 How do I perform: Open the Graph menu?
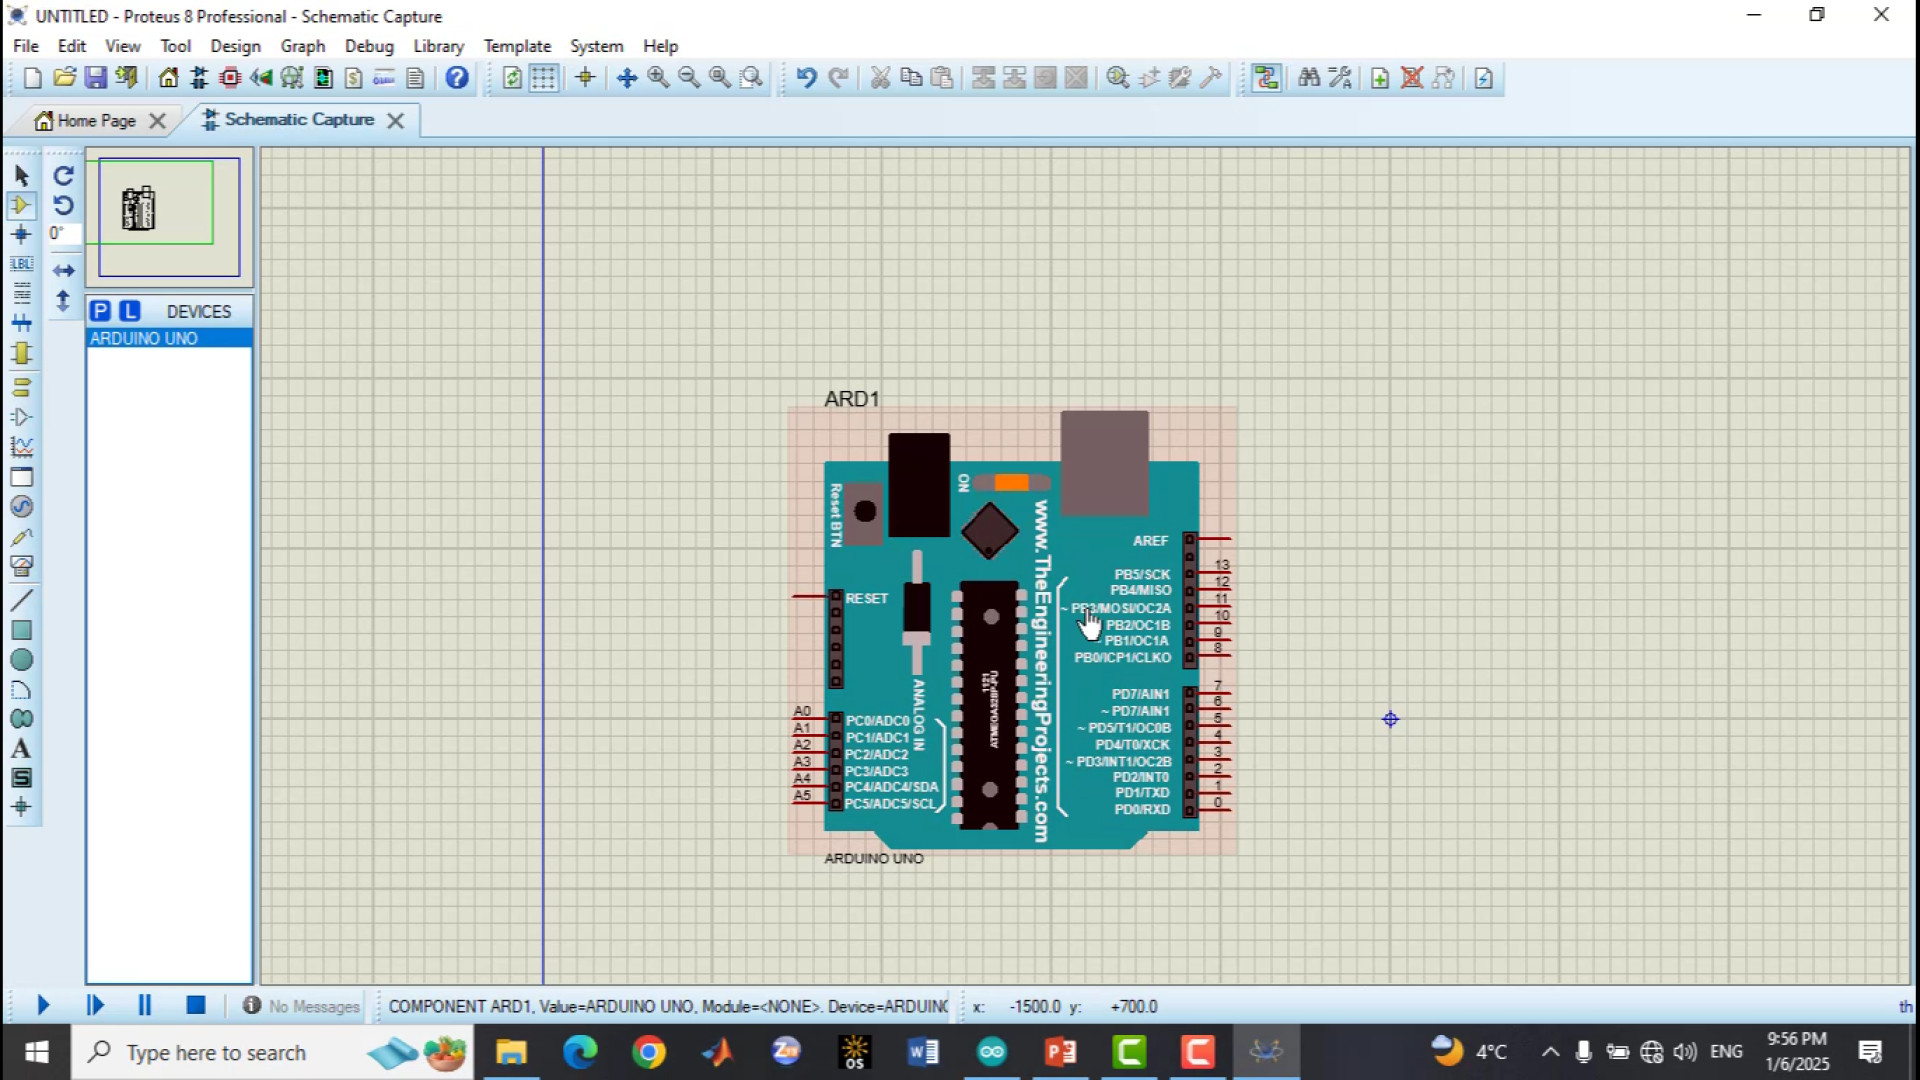[x=302, y=46]
